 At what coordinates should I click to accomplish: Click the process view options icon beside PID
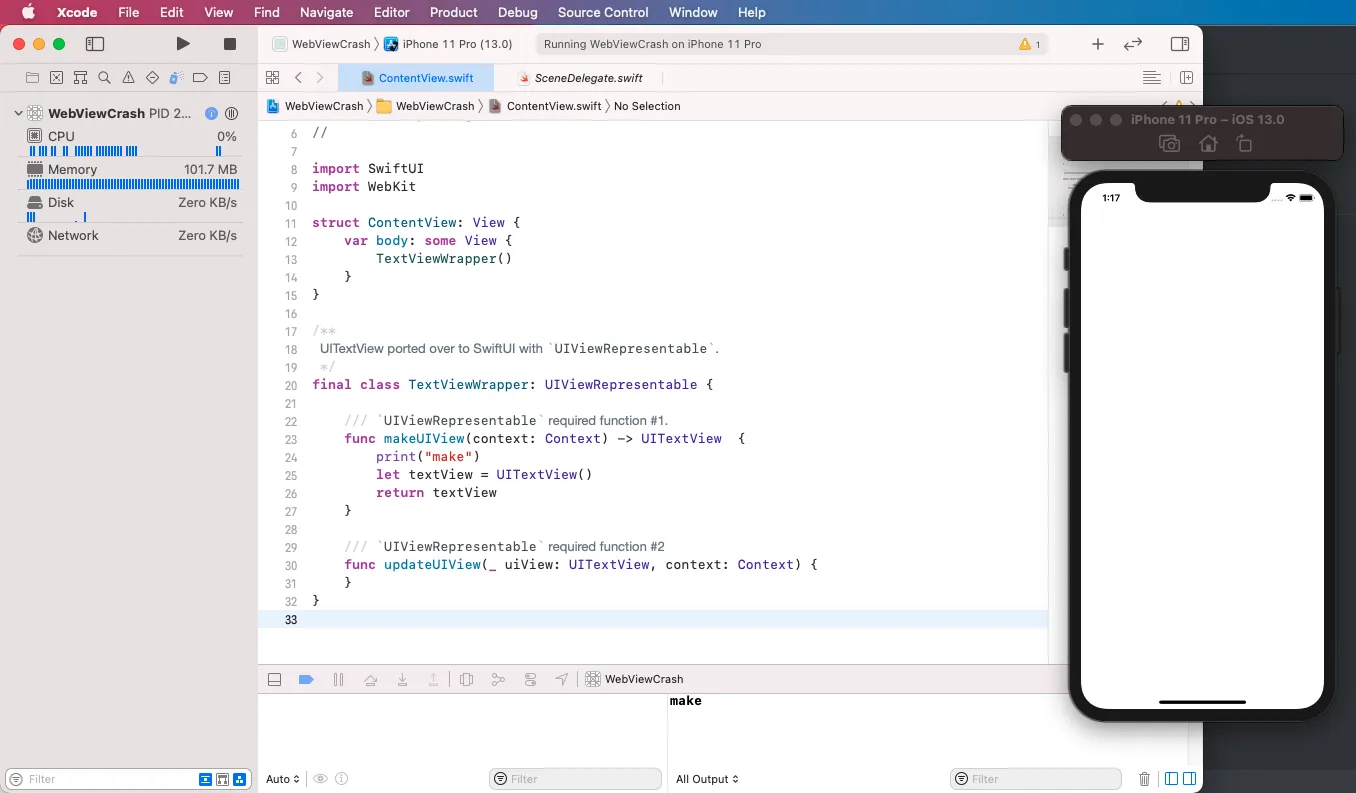(x=231, y=113)
